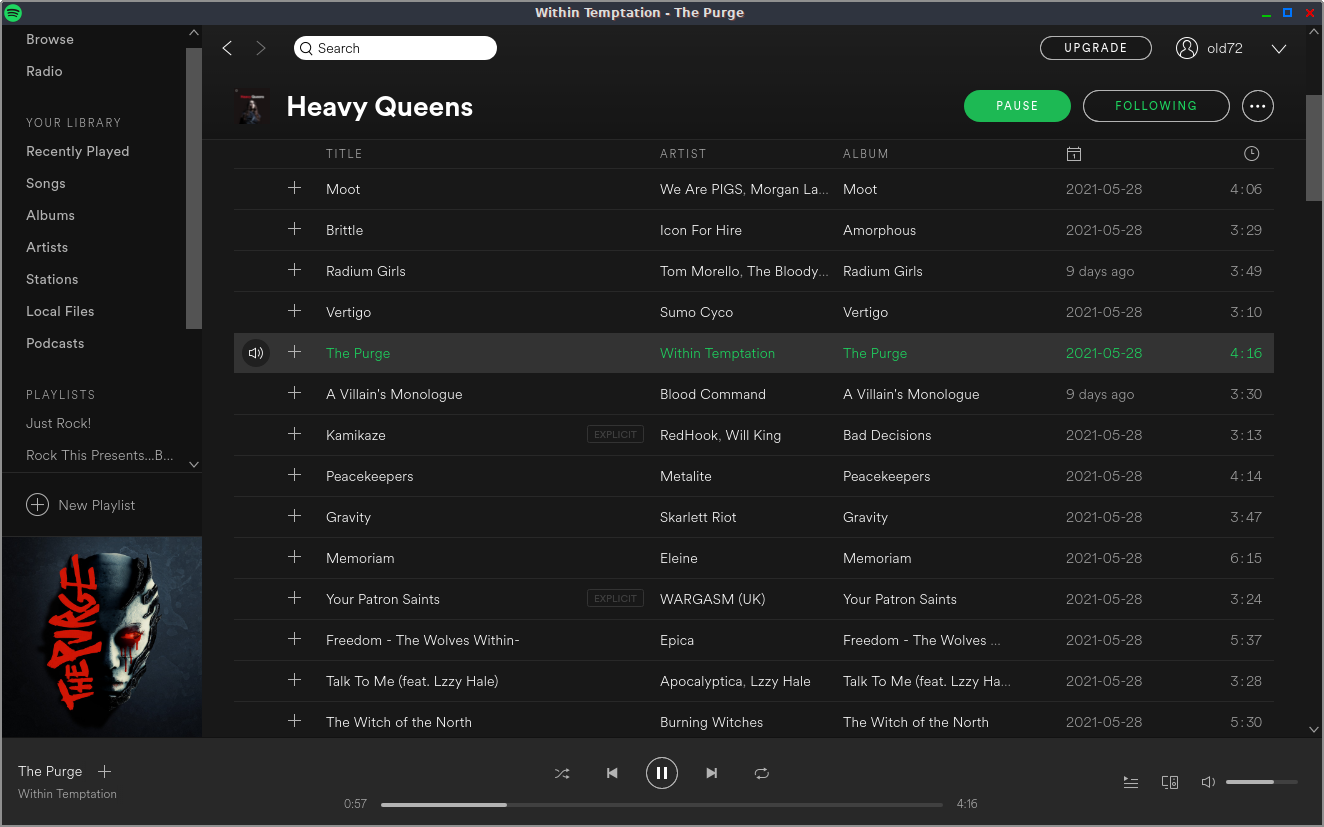Click the old72 user profile icon
The width and height of the screenshot is (1324, 827).
[x=1187, y=48]
